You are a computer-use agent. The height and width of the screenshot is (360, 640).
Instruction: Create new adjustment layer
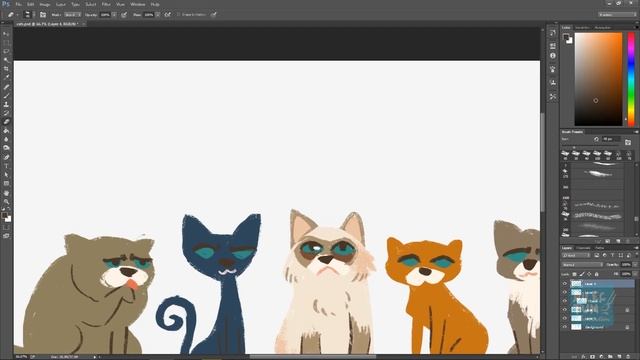(601, 356)
